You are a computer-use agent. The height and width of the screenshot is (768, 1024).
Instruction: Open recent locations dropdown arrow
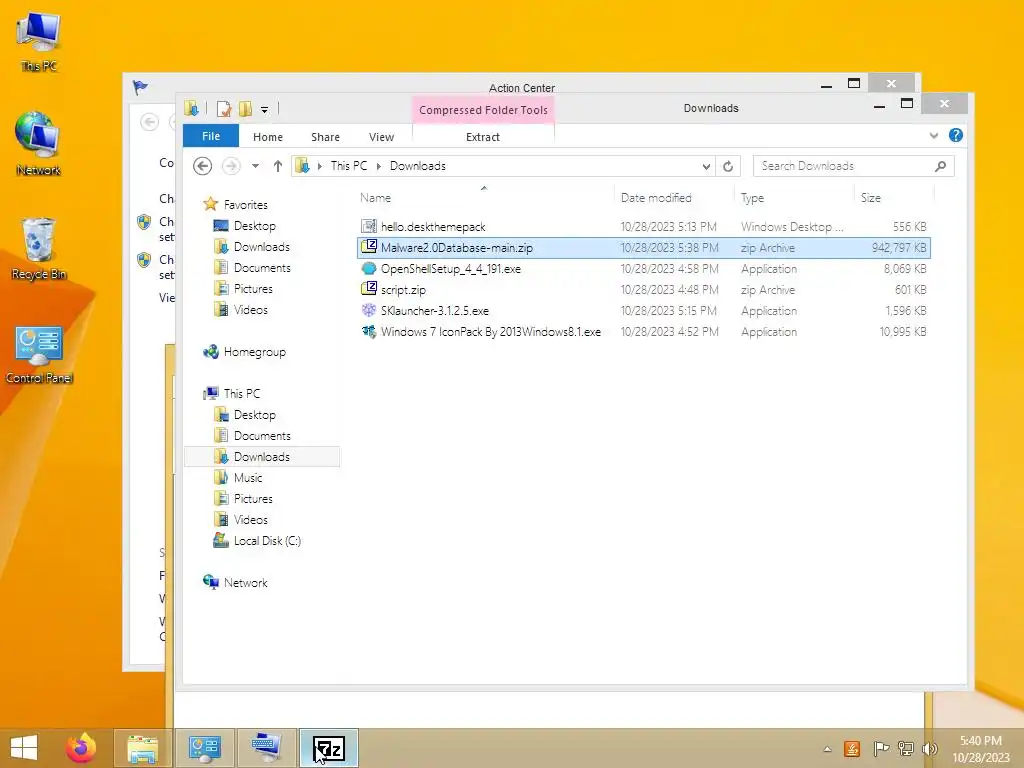(255, 166)
